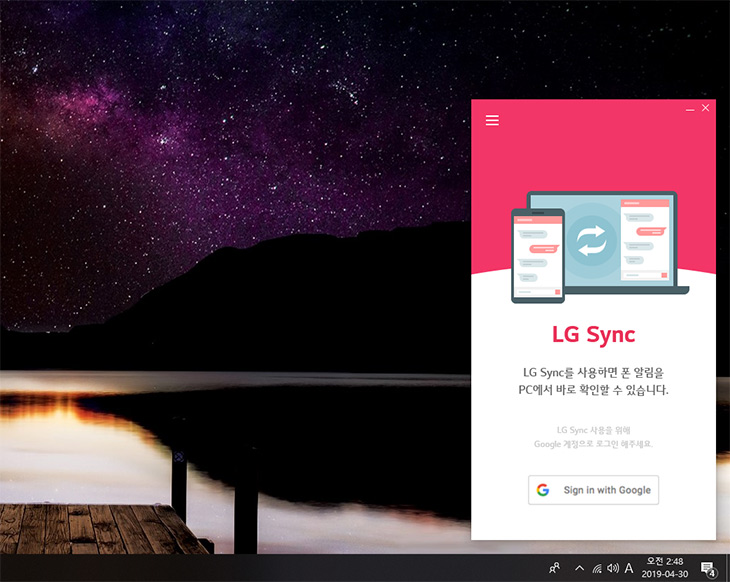The width and height of the screenshot is (730, 582).
Task: Click the LG Sync title text
Action: [594, 335]
